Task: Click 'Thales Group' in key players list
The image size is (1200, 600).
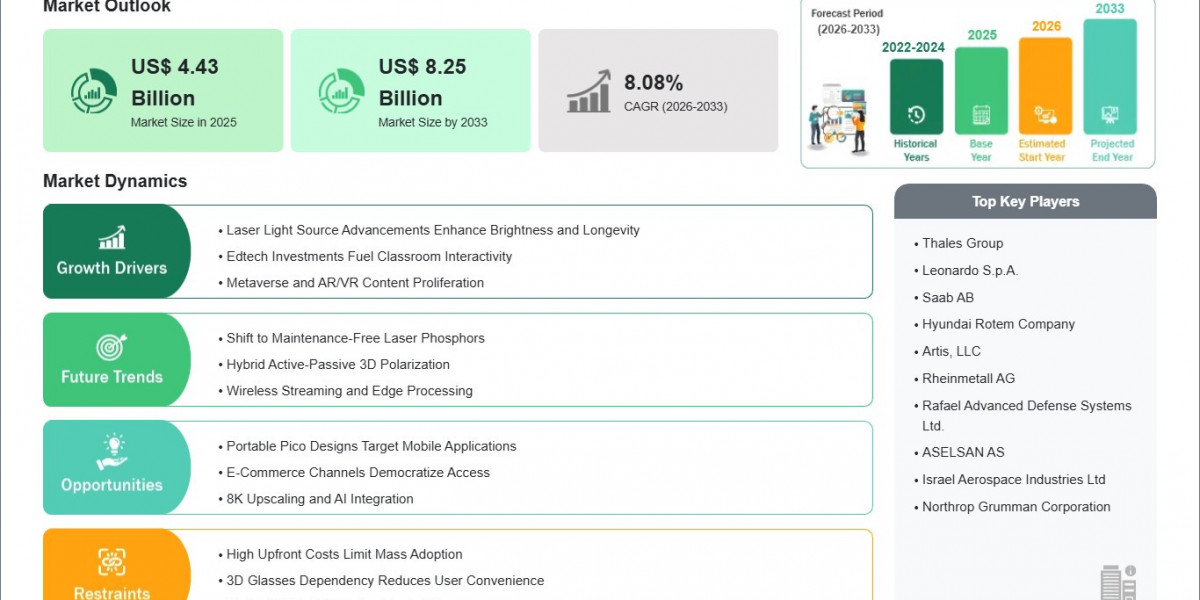Action: (x=962, y=243)
